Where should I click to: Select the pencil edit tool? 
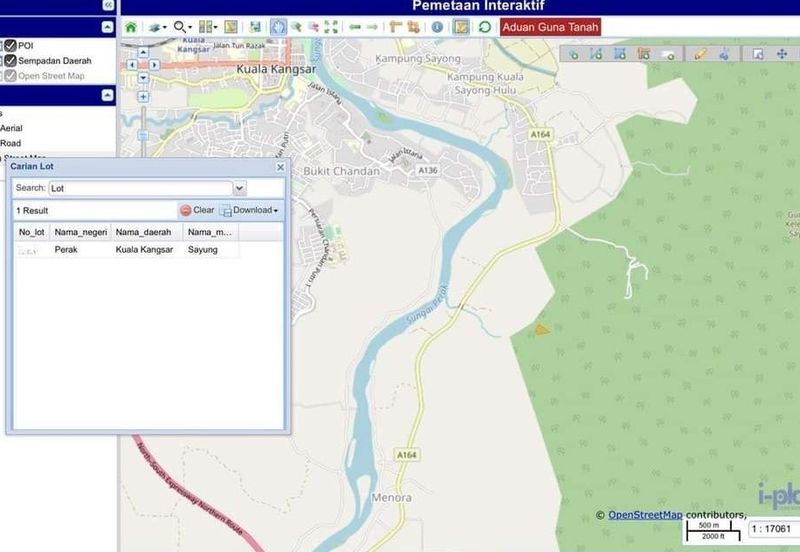click(700, 54)
